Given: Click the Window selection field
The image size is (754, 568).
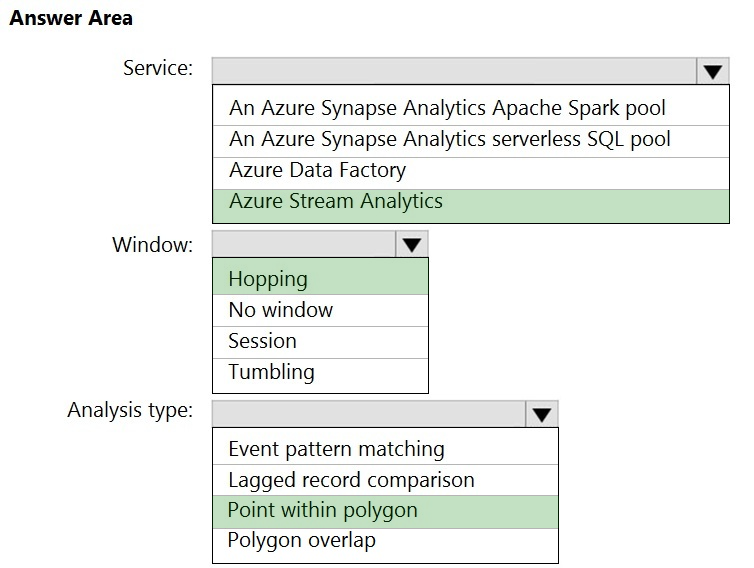Looking at the screenshot, I should tap(303, 245).
